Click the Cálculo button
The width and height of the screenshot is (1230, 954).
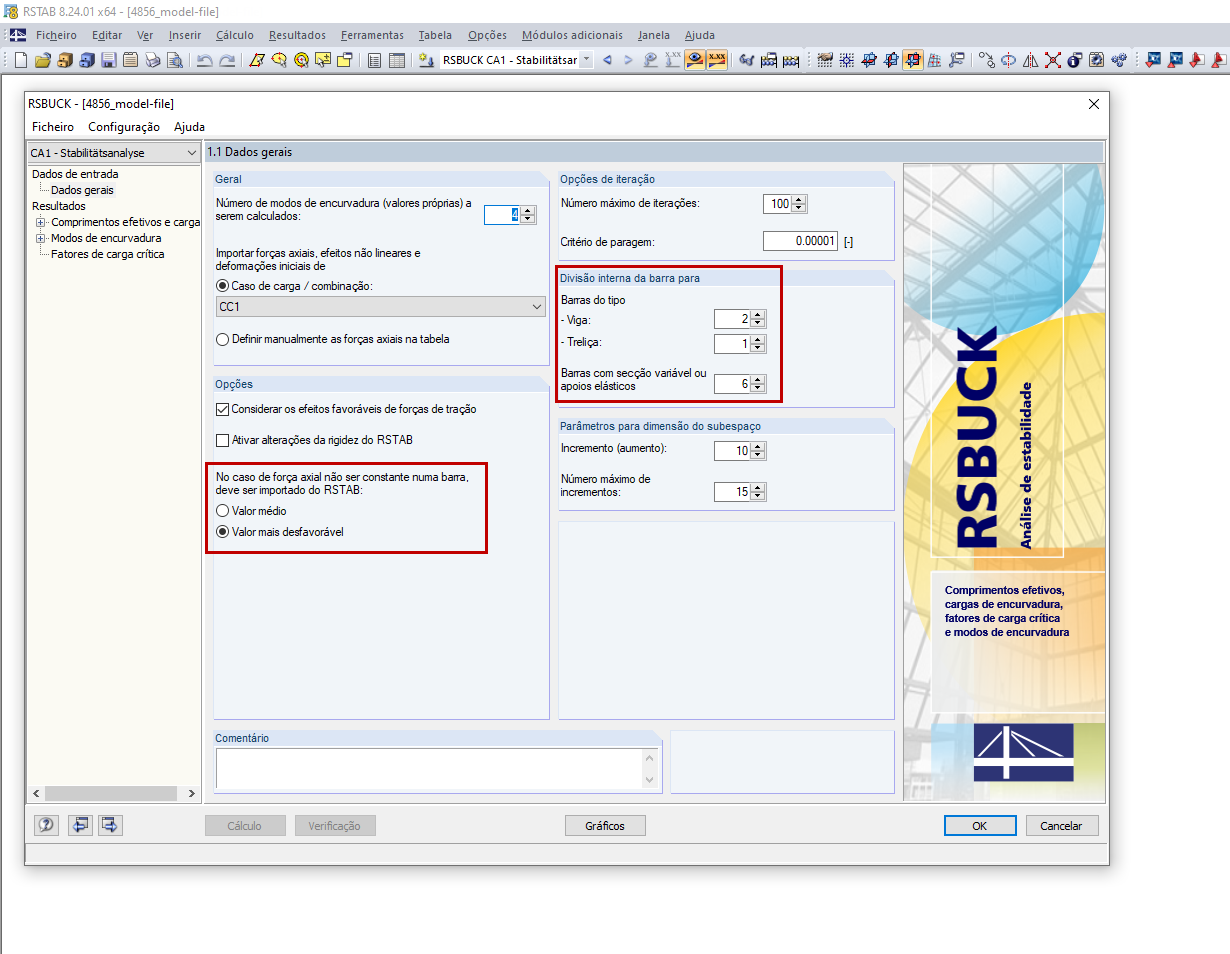click(x=245, y=826)
